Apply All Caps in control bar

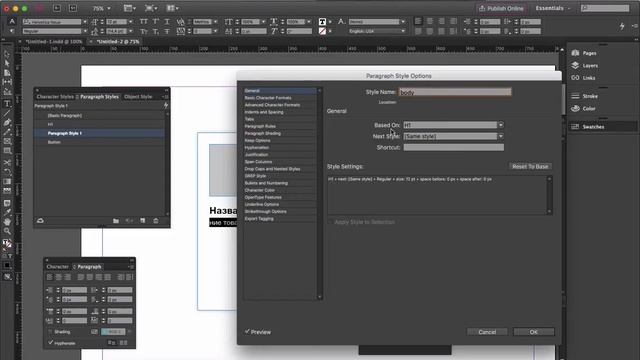click(144, 22)
